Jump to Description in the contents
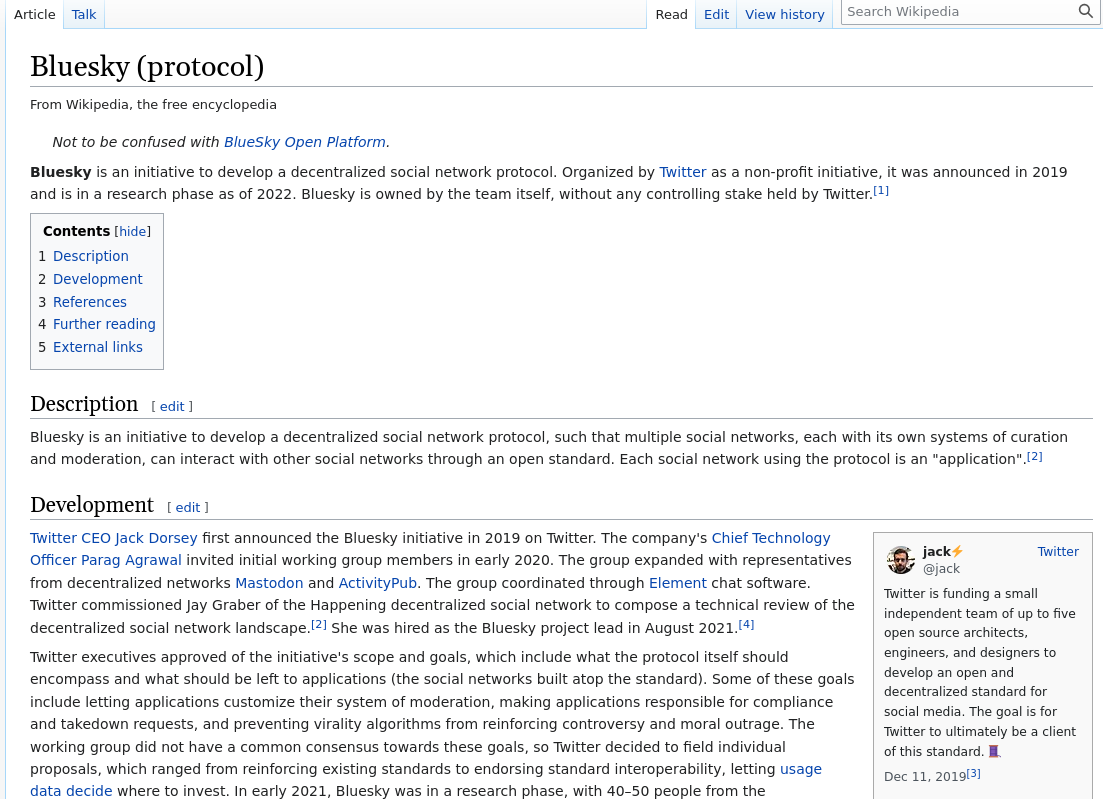The height and width of the screenshot is (799, 1103). coord(91,256)
